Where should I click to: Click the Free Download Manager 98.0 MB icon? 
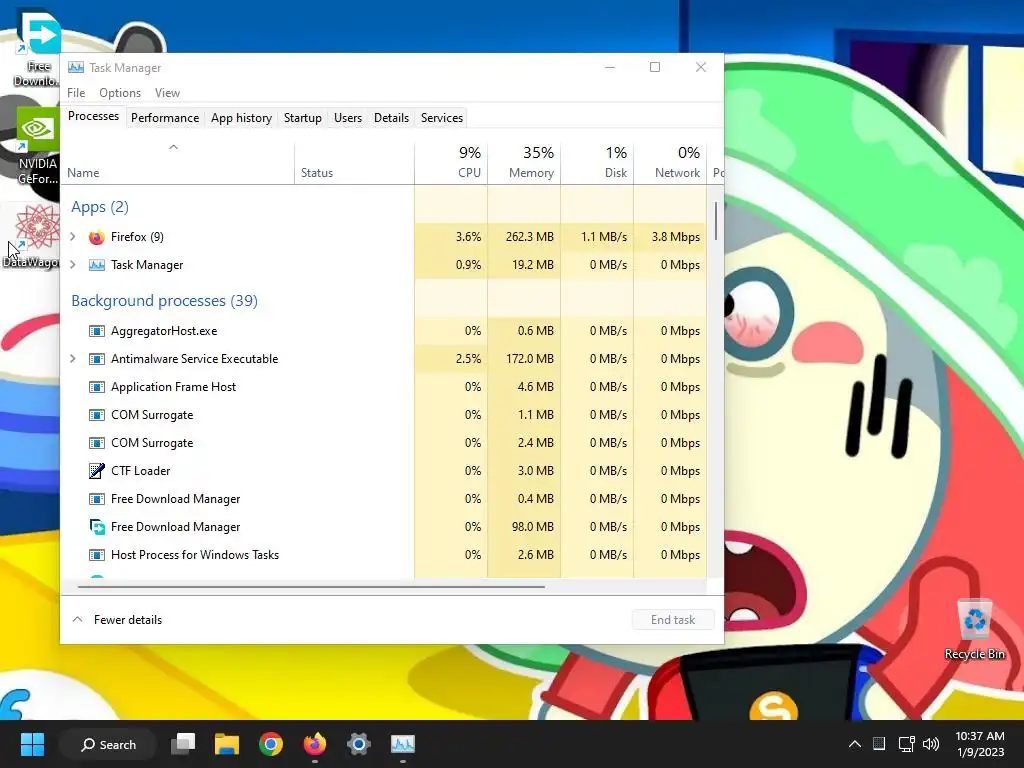click(x=97, y=527)
